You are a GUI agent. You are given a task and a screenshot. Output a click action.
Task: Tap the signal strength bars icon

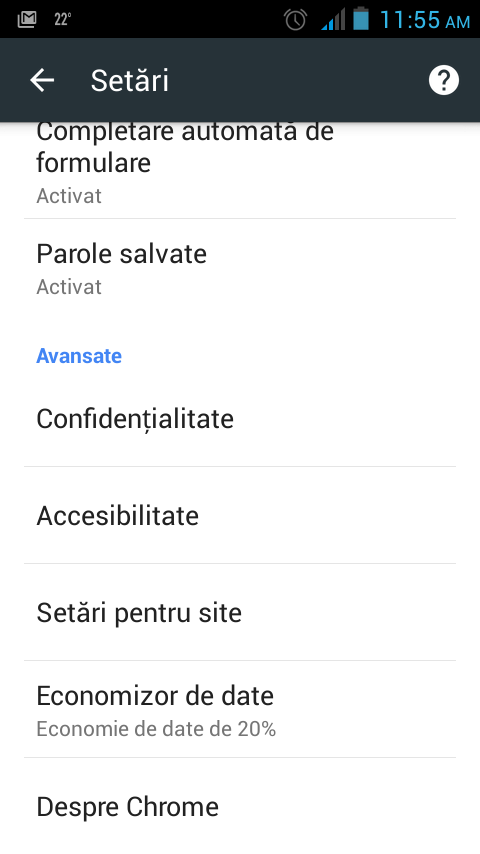[x=332, y=20]
